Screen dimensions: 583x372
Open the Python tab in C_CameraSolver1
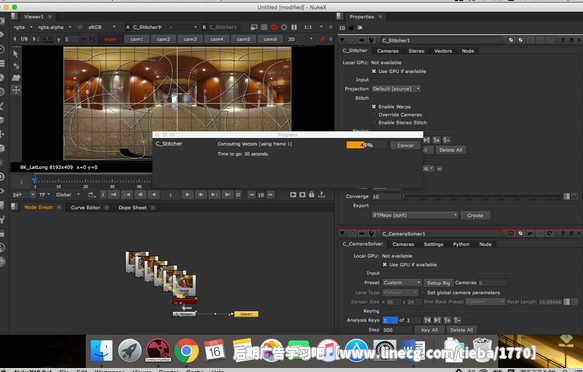(461, 244)
